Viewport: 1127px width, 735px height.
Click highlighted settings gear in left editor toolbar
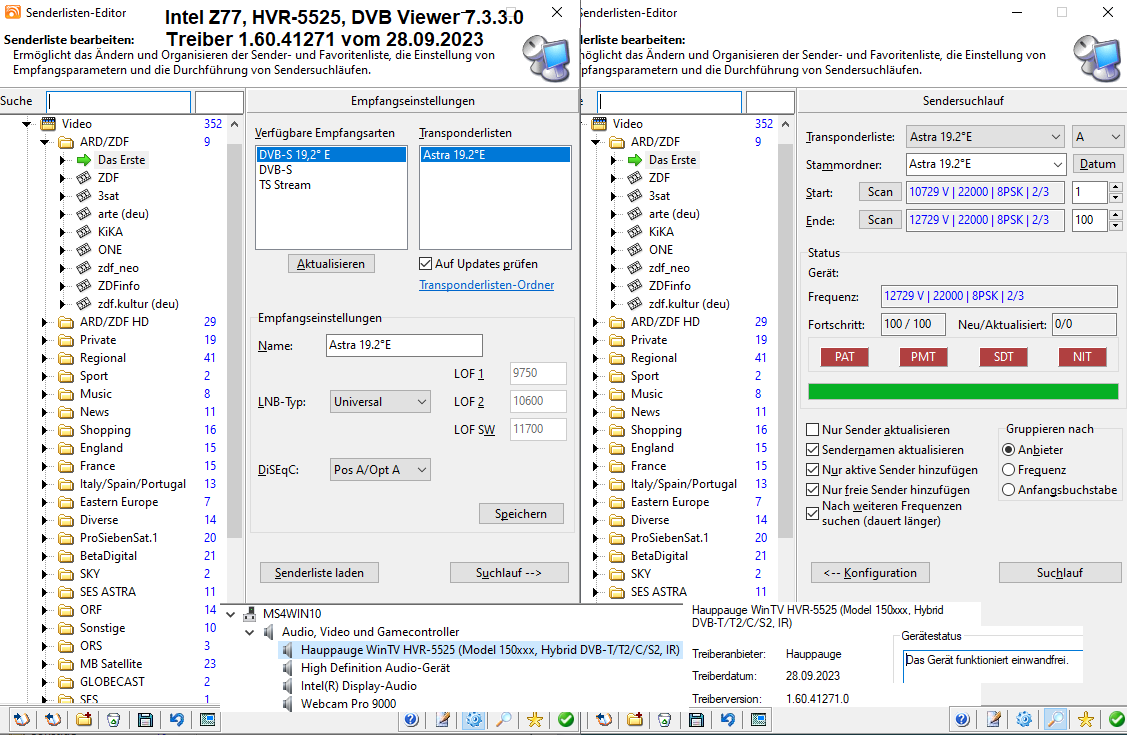474,719
